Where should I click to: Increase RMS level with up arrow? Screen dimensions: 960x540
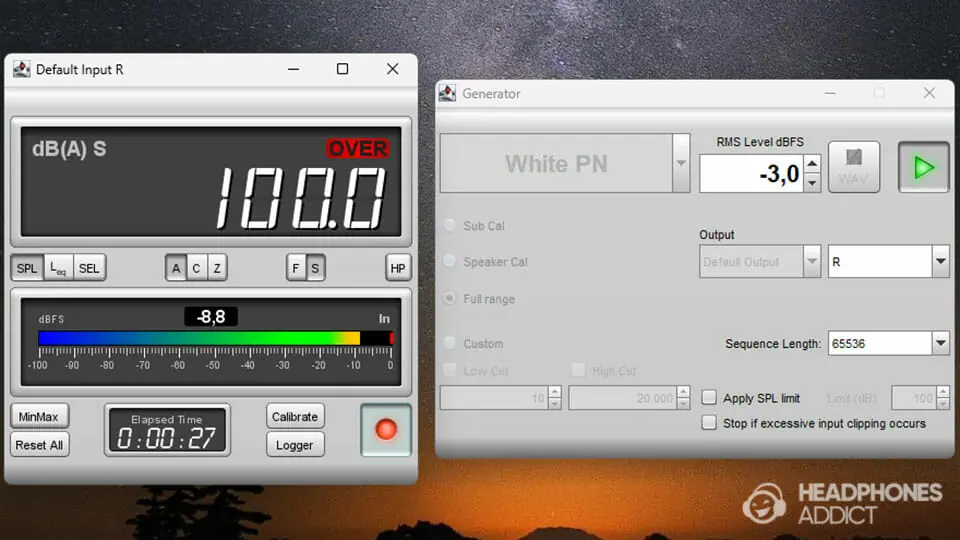812,164
